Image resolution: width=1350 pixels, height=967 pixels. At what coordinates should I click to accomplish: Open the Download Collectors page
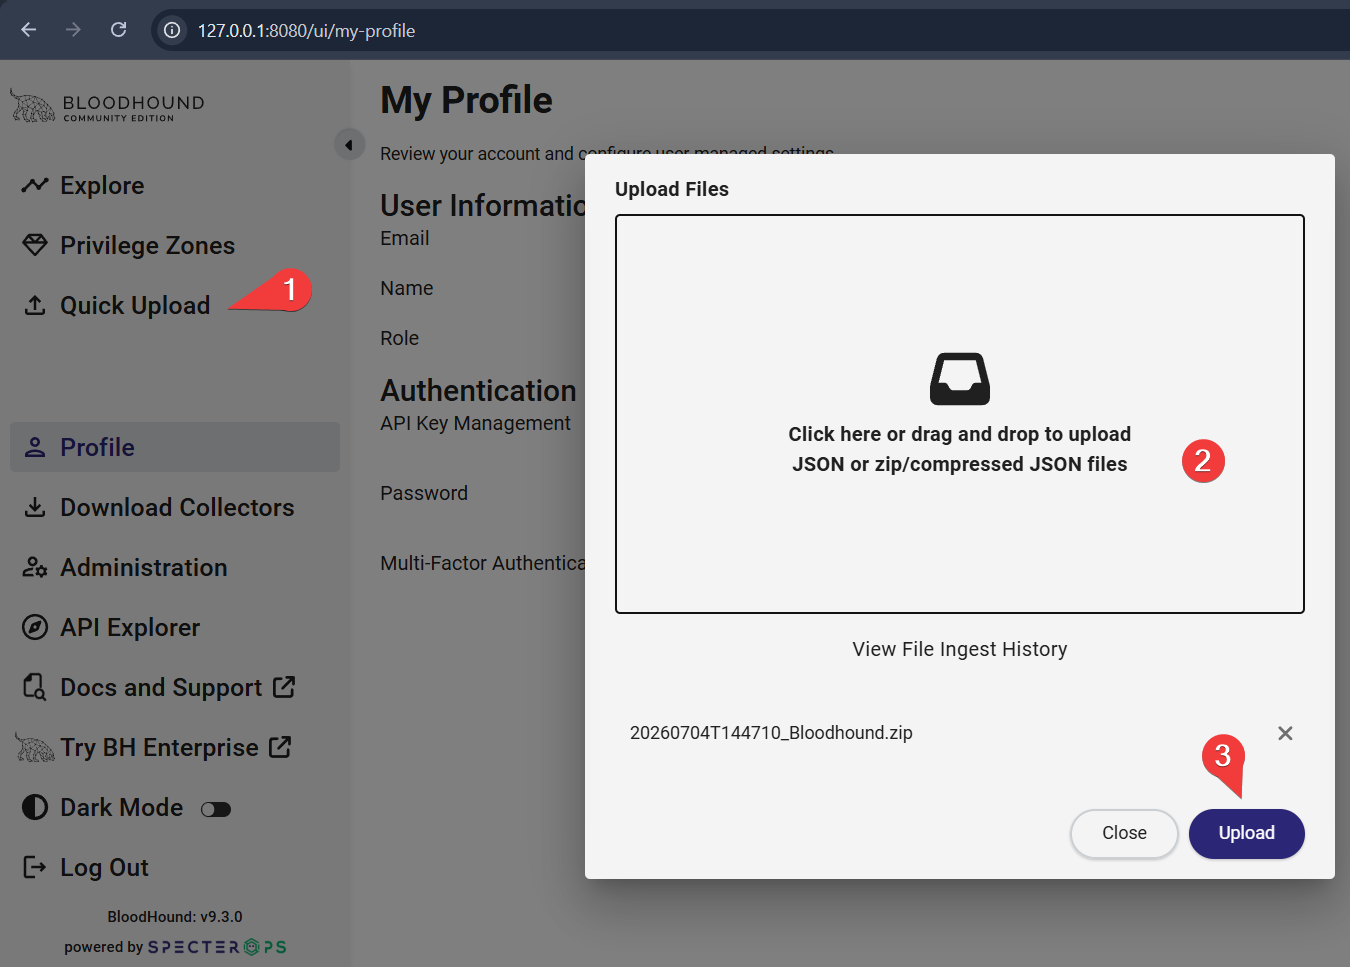(175, 507)
